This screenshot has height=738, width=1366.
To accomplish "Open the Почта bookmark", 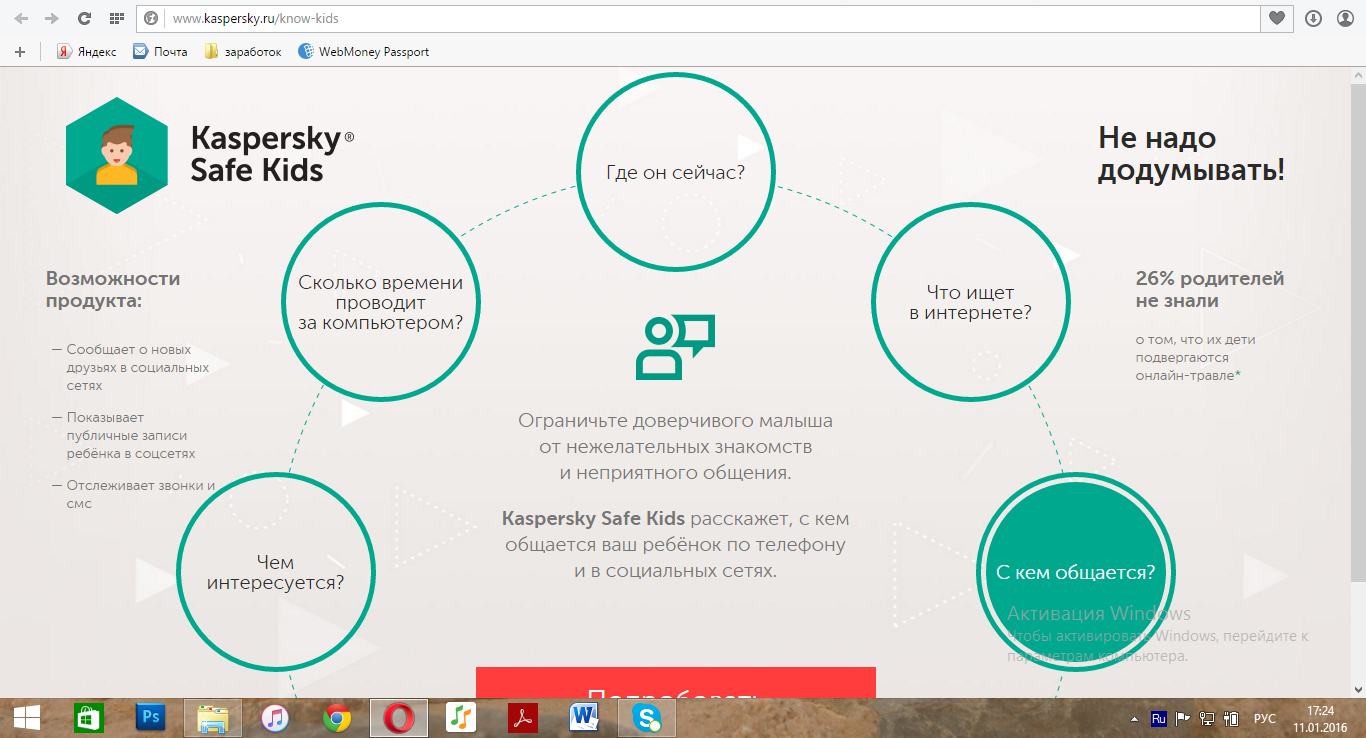I will (x=160, y=51).
